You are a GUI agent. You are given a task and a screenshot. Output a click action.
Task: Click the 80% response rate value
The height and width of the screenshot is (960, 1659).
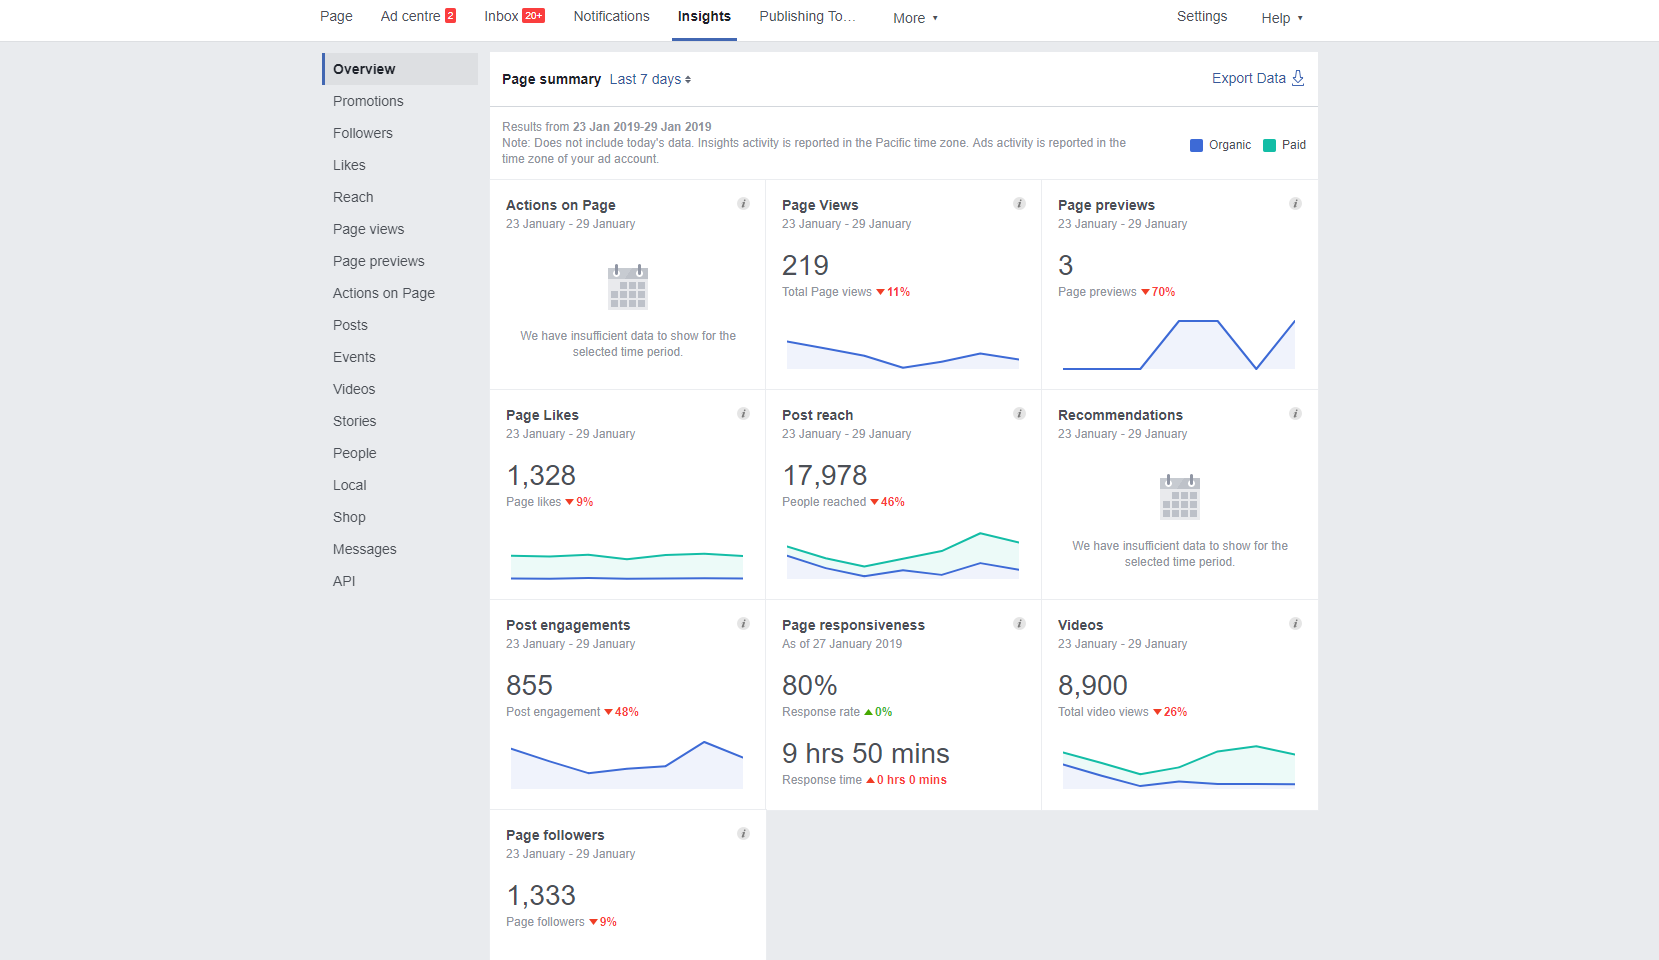[810, 685]
